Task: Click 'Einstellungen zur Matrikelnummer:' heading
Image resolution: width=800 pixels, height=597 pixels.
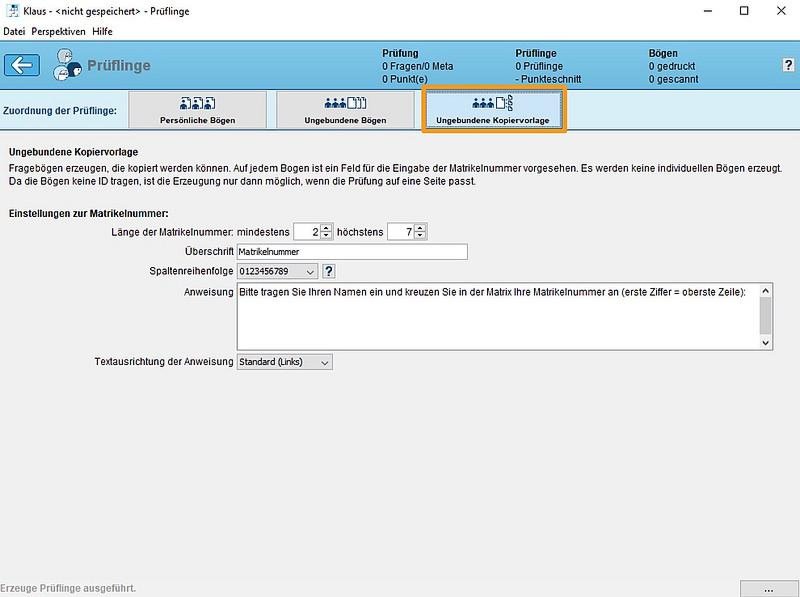Action: [89, 214]
